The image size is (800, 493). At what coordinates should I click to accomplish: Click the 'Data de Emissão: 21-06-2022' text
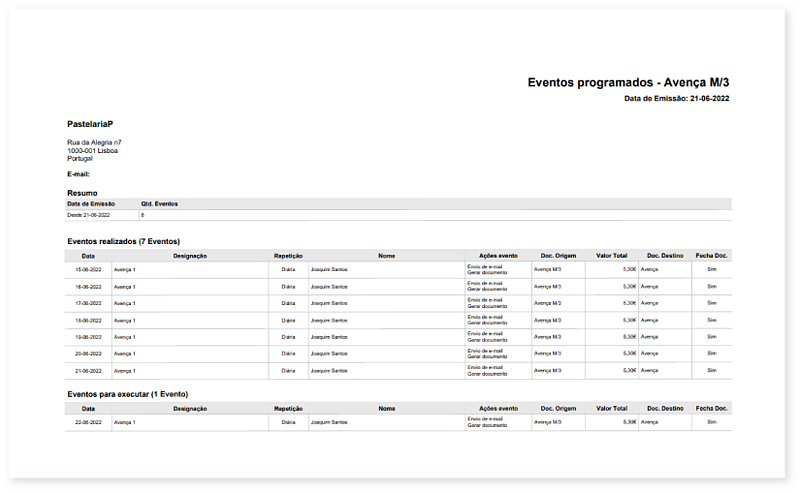pyautogui.click(x=677, y=99)
